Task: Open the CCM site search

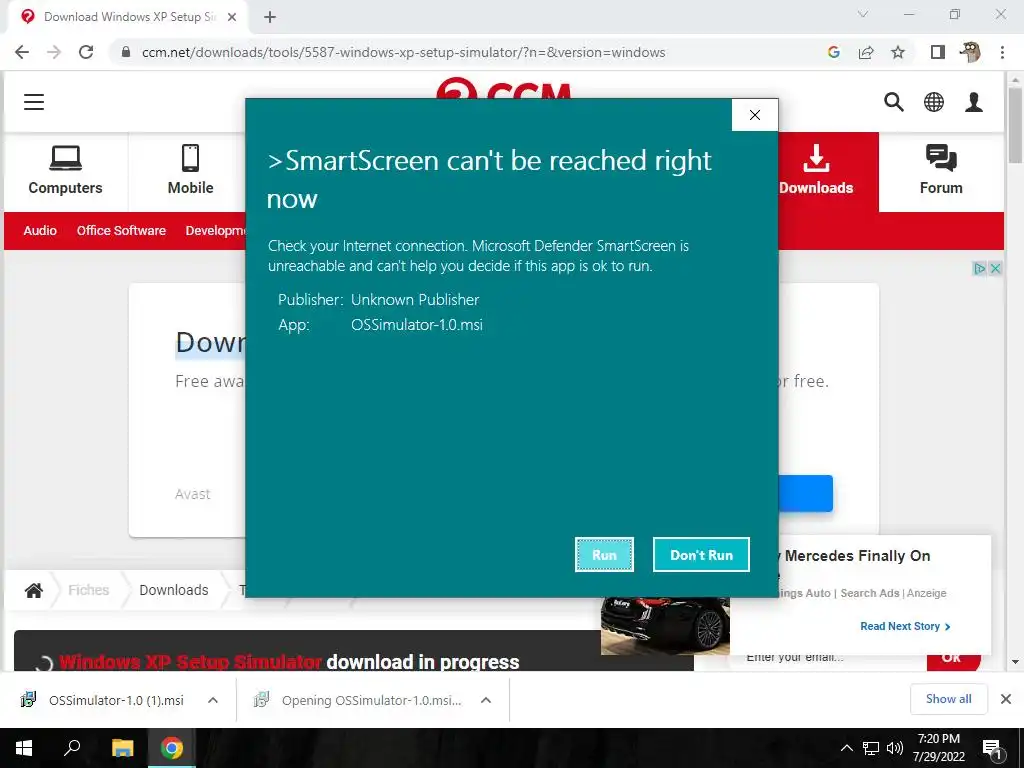Action: [x=893, y=102]
